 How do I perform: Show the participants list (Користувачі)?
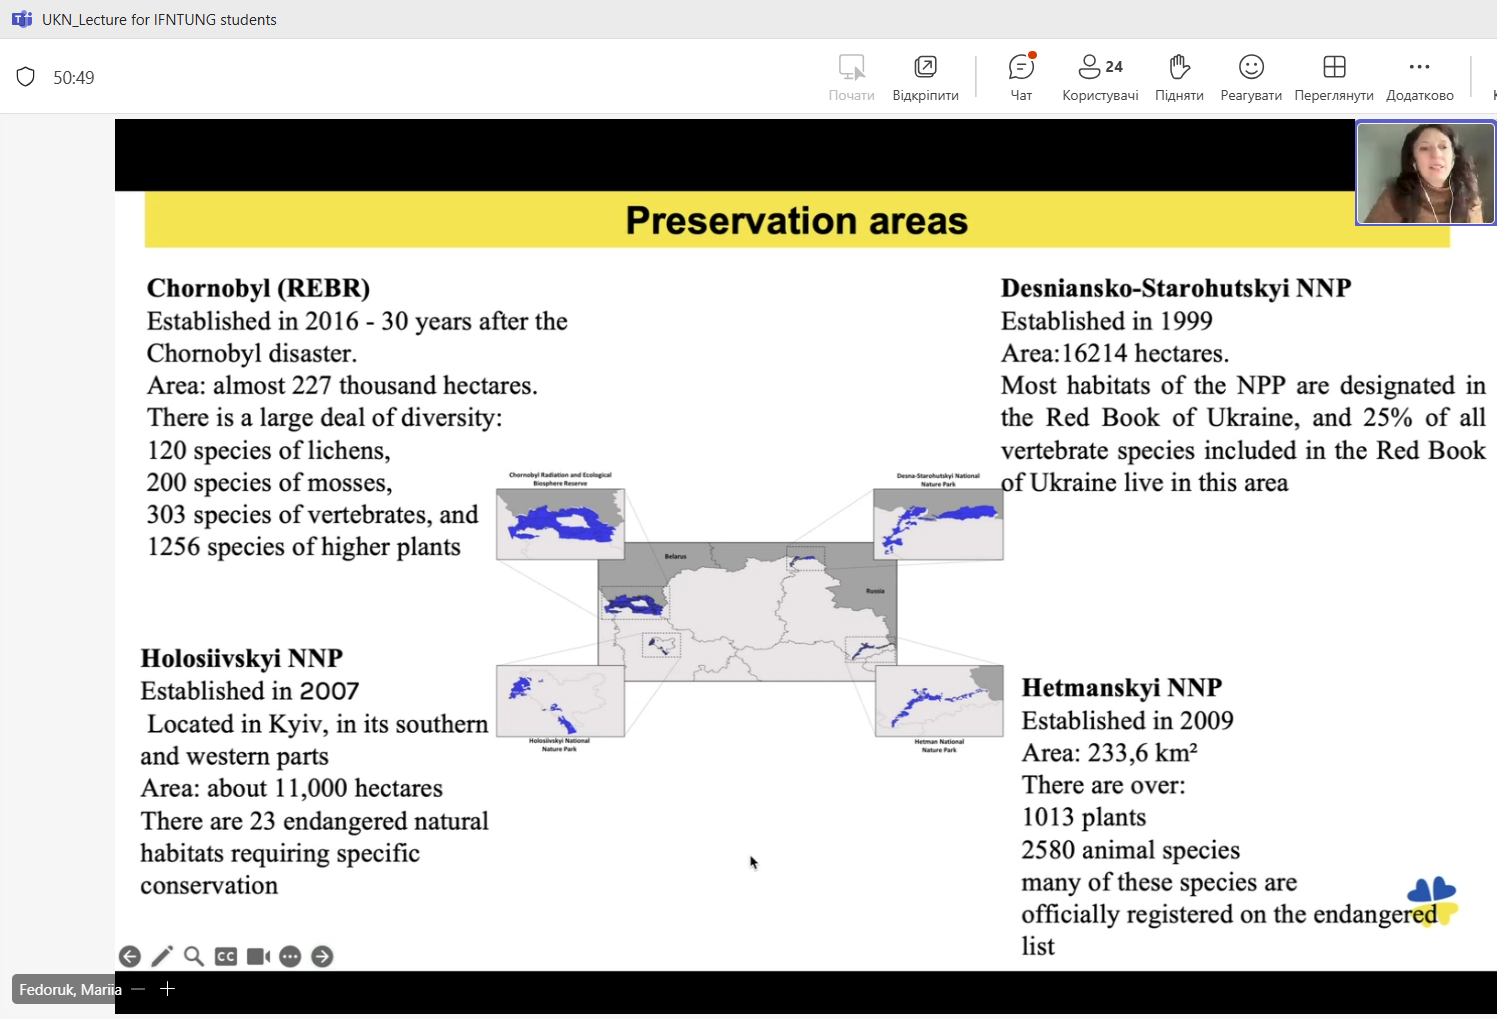pyautogui.click(x=1100, y=77)
